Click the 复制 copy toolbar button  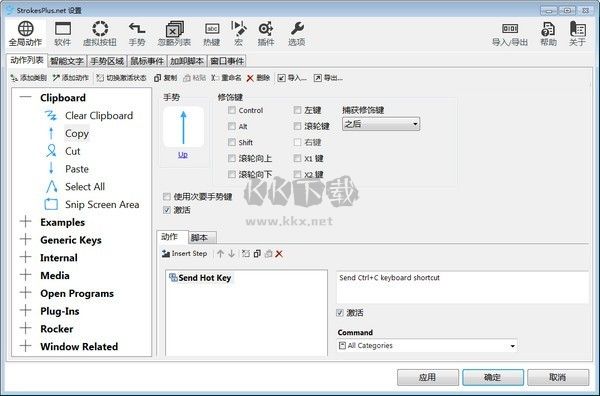(166, 78)
